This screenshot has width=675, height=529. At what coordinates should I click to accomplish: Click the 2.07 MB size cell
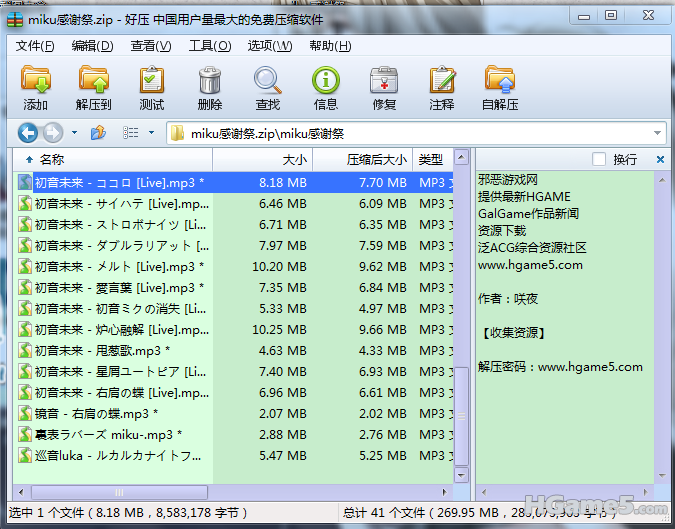[283, 414]
